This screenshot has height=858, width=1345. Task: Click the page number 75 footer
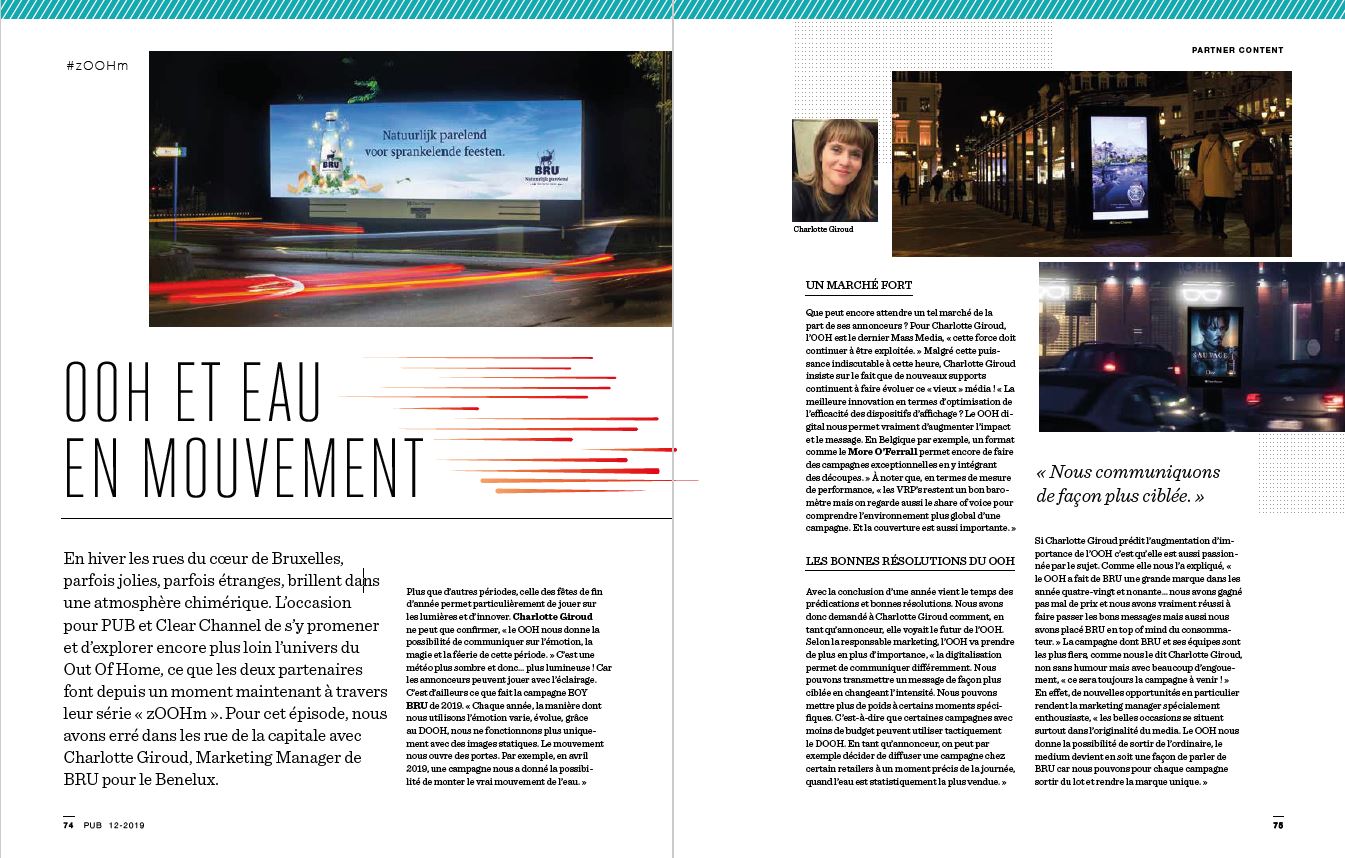click(x=1277, y=825)
